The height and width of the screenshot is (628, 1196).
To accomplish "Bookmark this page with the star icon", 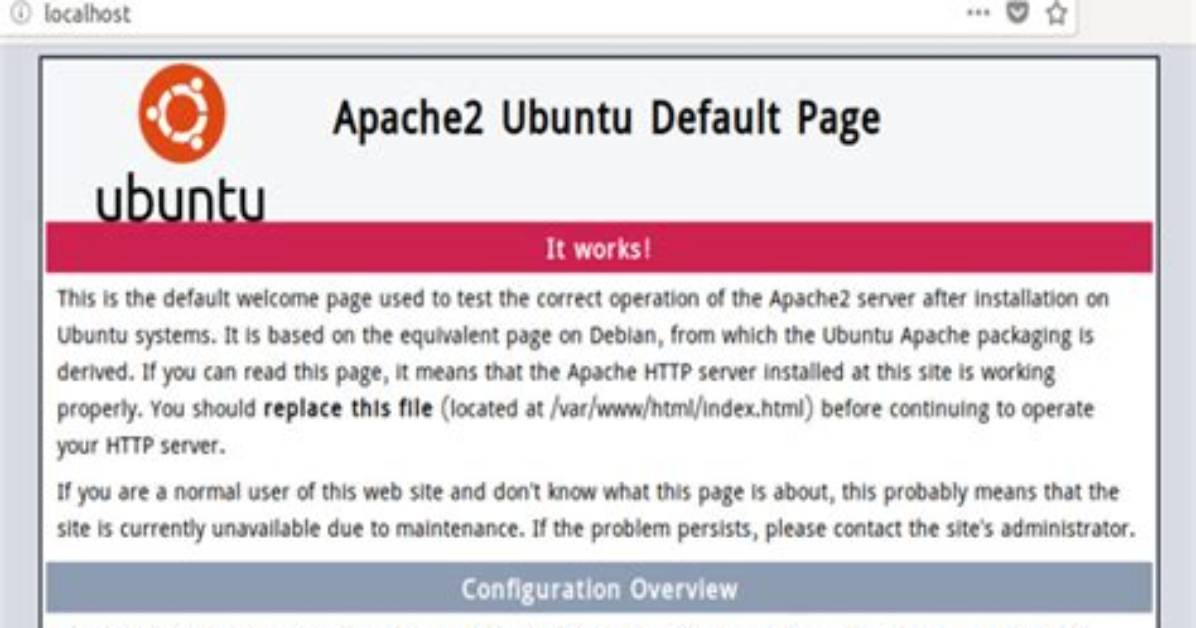I will tap(1056, 13).
